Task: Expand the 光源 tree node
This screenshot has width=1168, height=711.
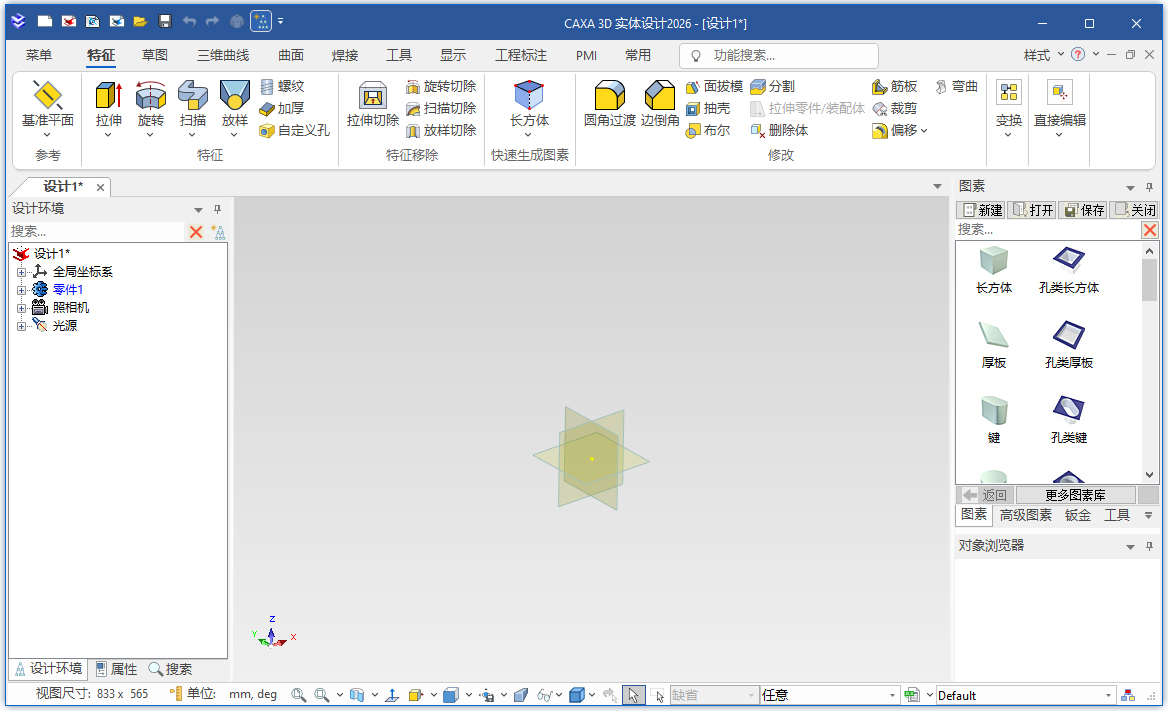Action: (22, 326)
